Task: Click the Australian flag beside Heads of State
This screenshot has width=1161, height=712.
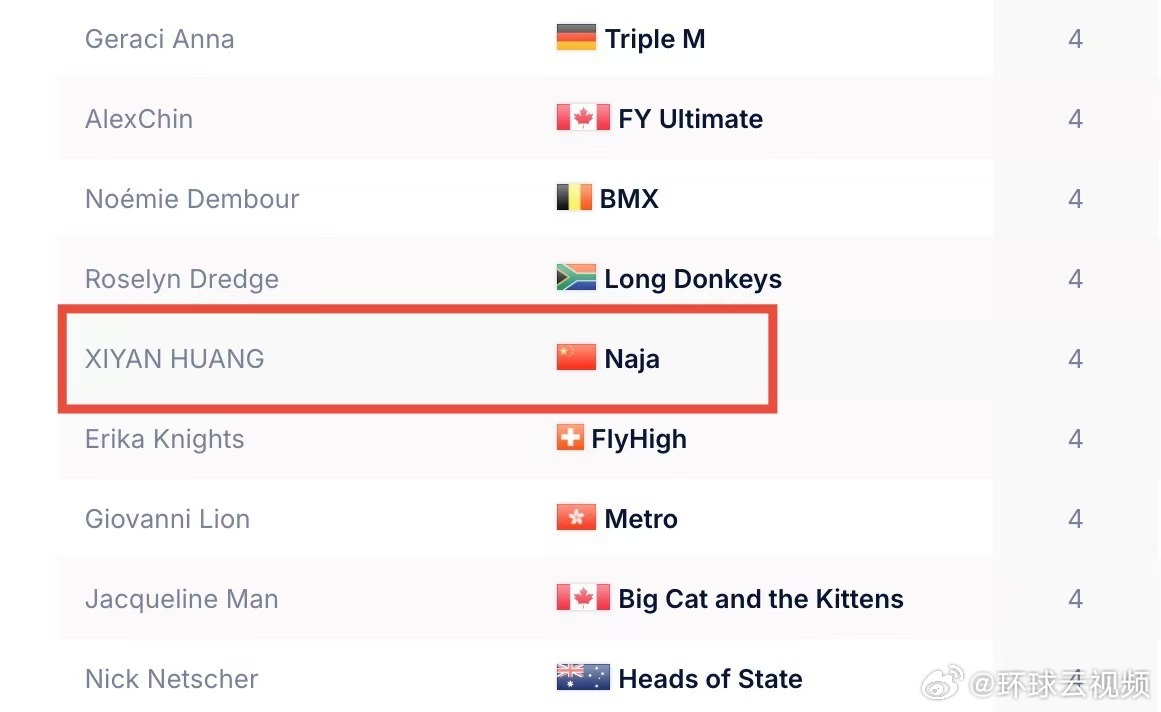Action: pyautogui.click(x=583, y=677)
